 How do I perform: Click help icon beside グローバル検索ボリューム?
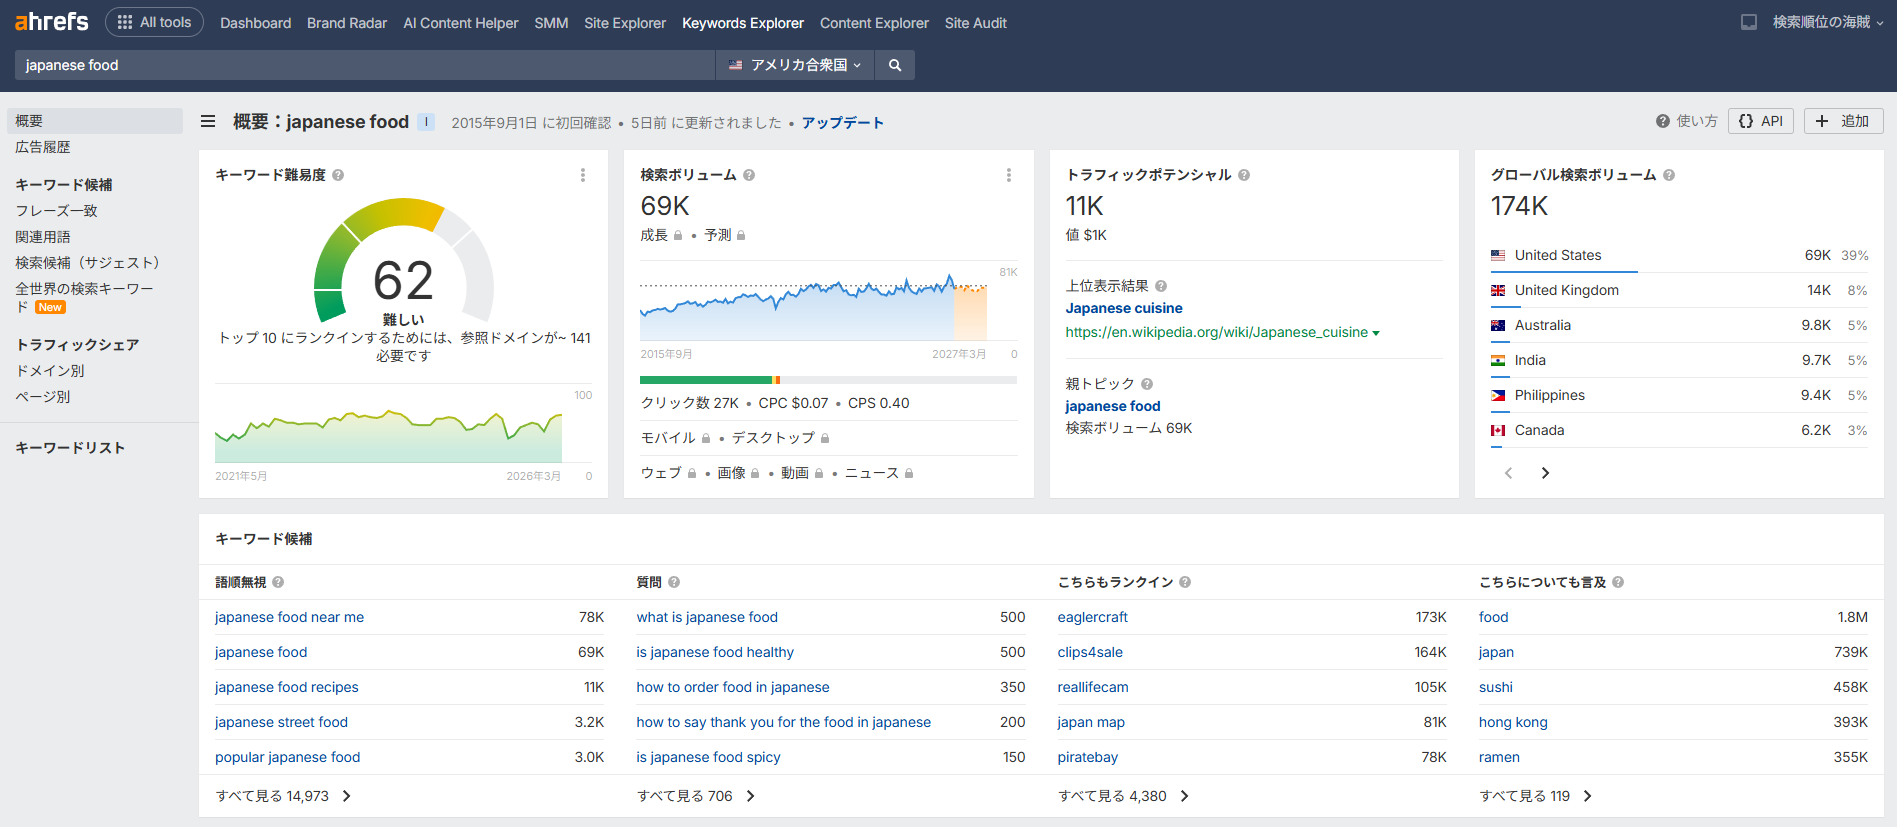pyautogui.click(x=1669, y=175)
